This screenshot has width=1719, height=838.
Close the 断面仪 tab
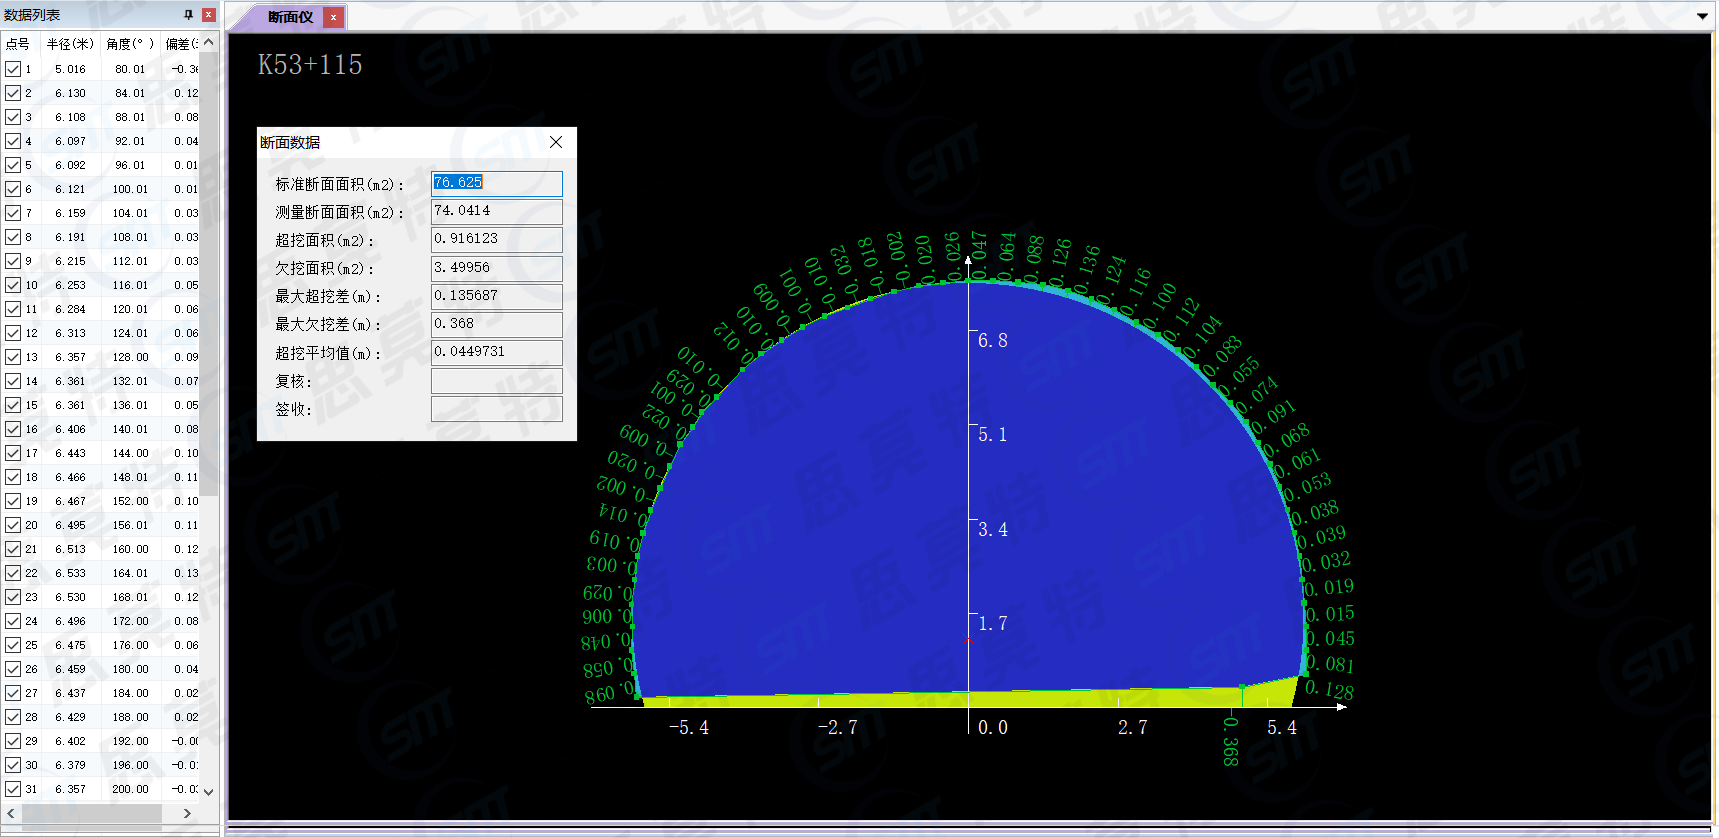pyautogui.click(x=333, y=17)
